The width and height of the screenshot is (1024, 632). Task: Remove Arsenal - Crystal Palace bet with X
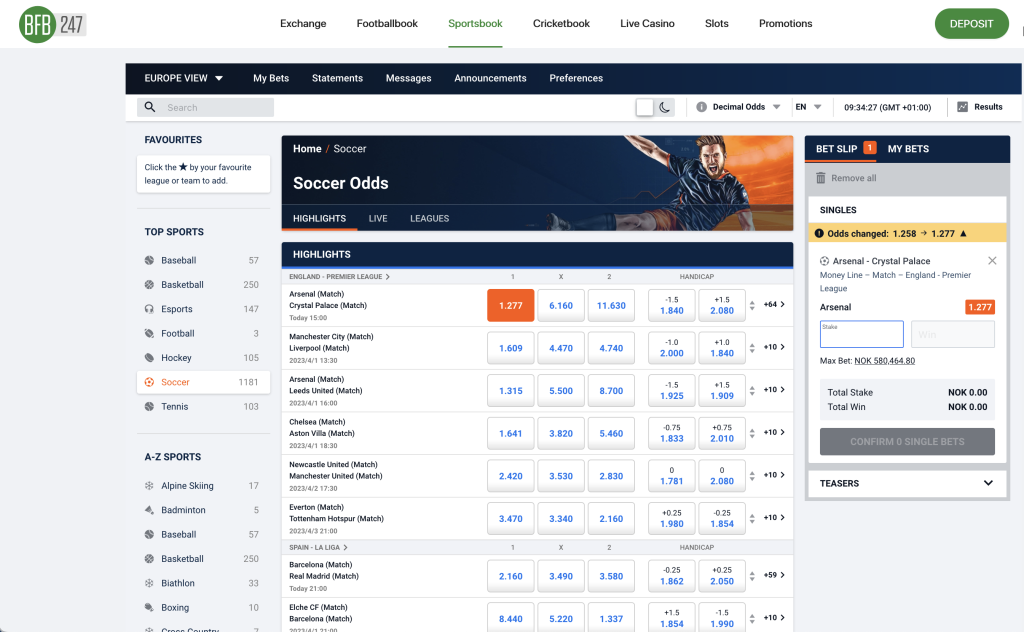coord(992,261)
